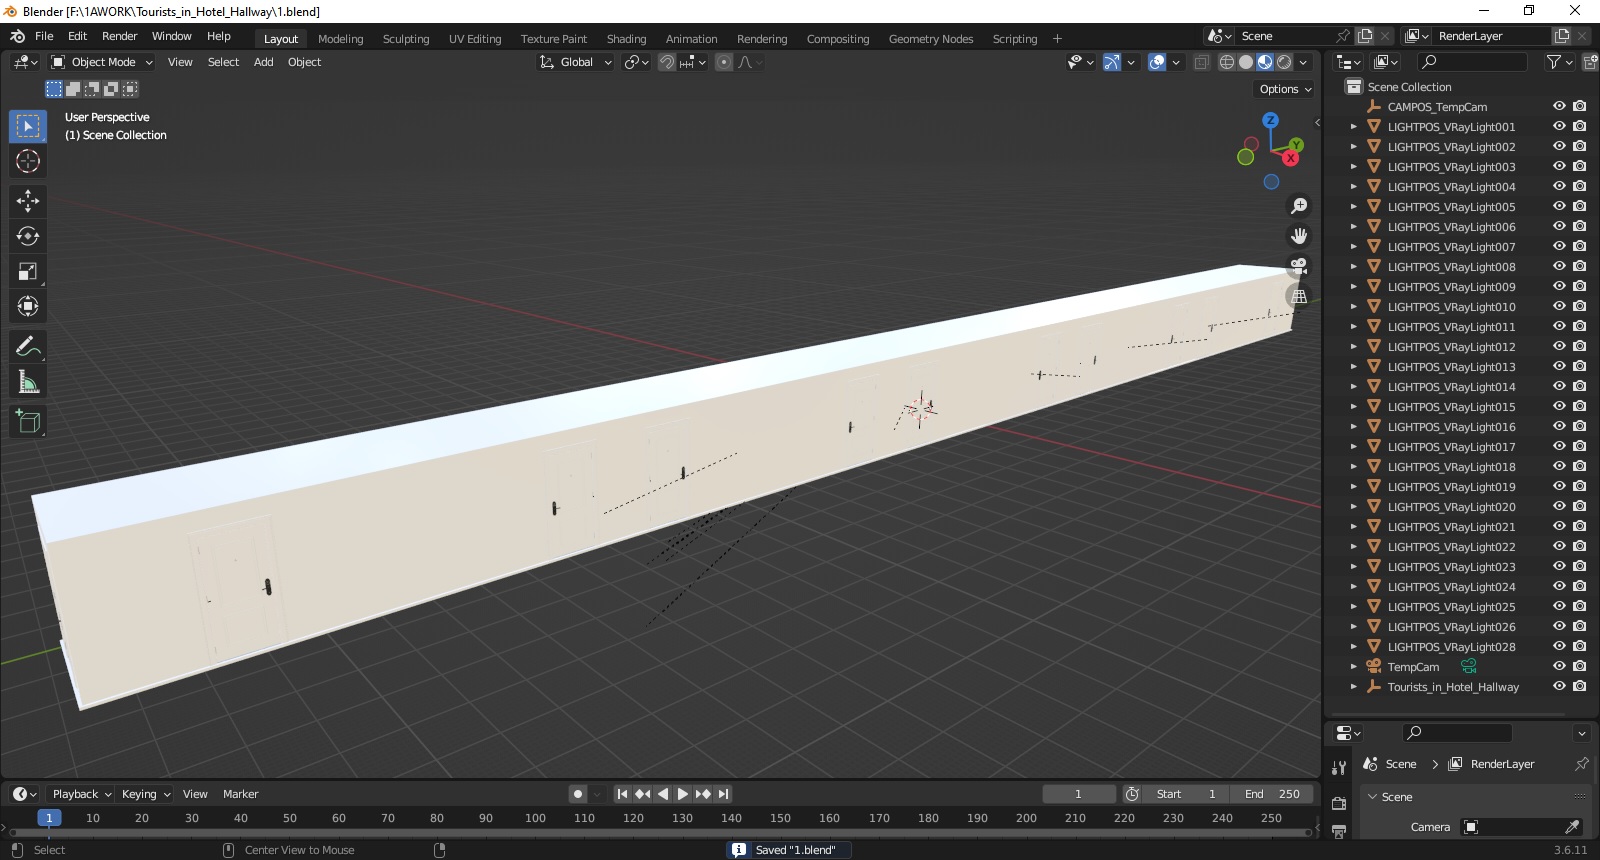Open the Global transform orientation dropdown

575,62
